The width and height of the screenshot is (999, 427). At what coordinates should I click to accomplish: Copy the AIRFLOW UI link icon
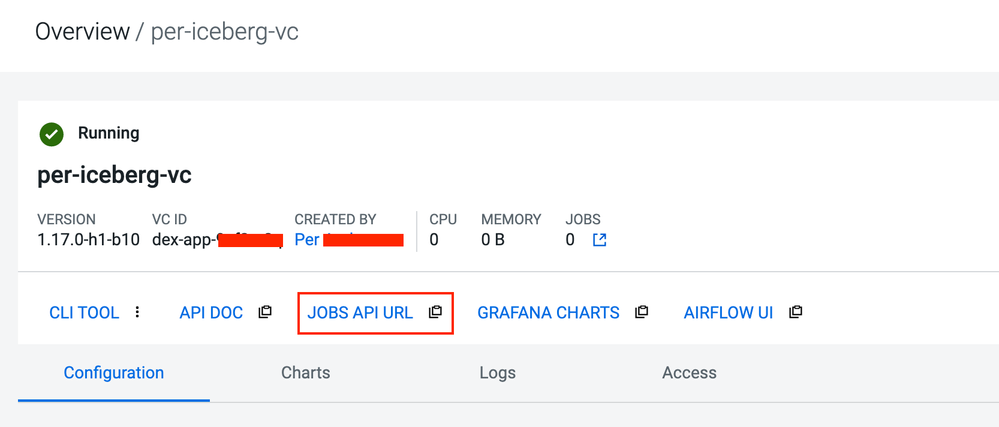[795, 312]
